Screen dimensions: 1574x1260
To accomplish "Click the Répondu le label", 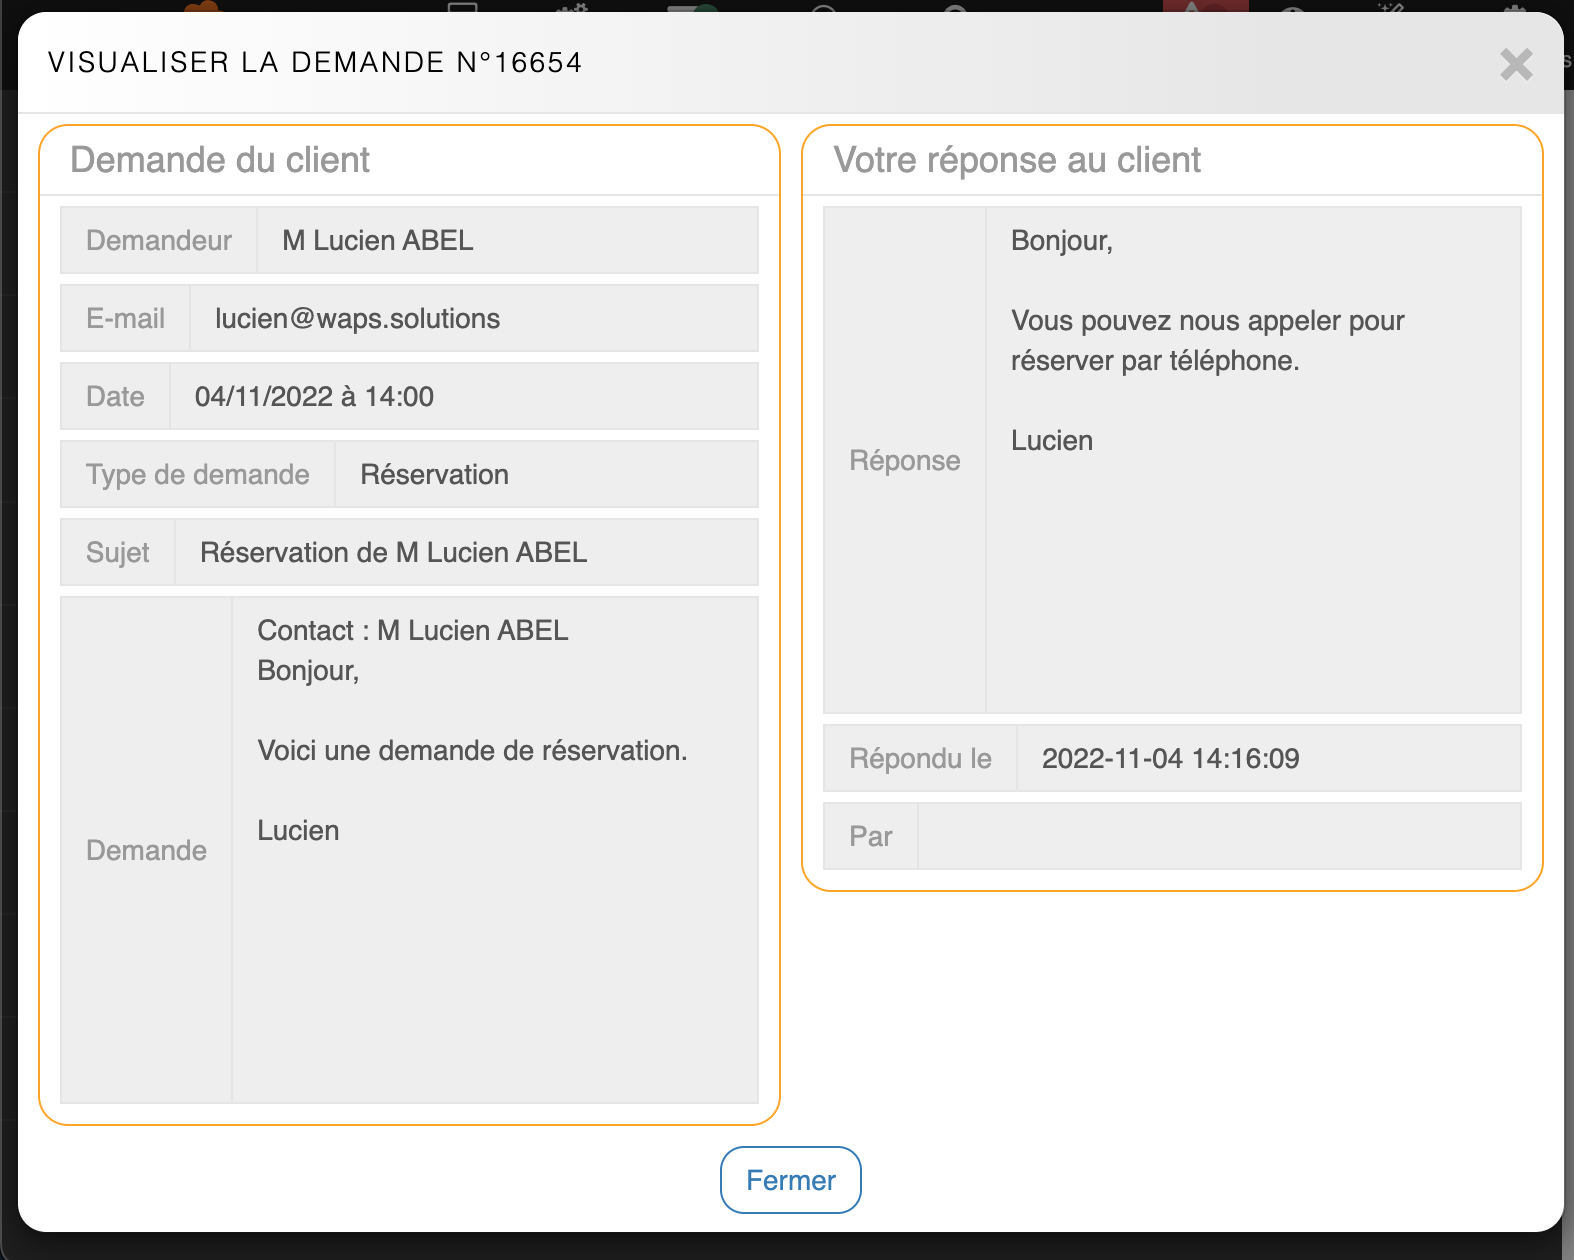I will 920,758.
